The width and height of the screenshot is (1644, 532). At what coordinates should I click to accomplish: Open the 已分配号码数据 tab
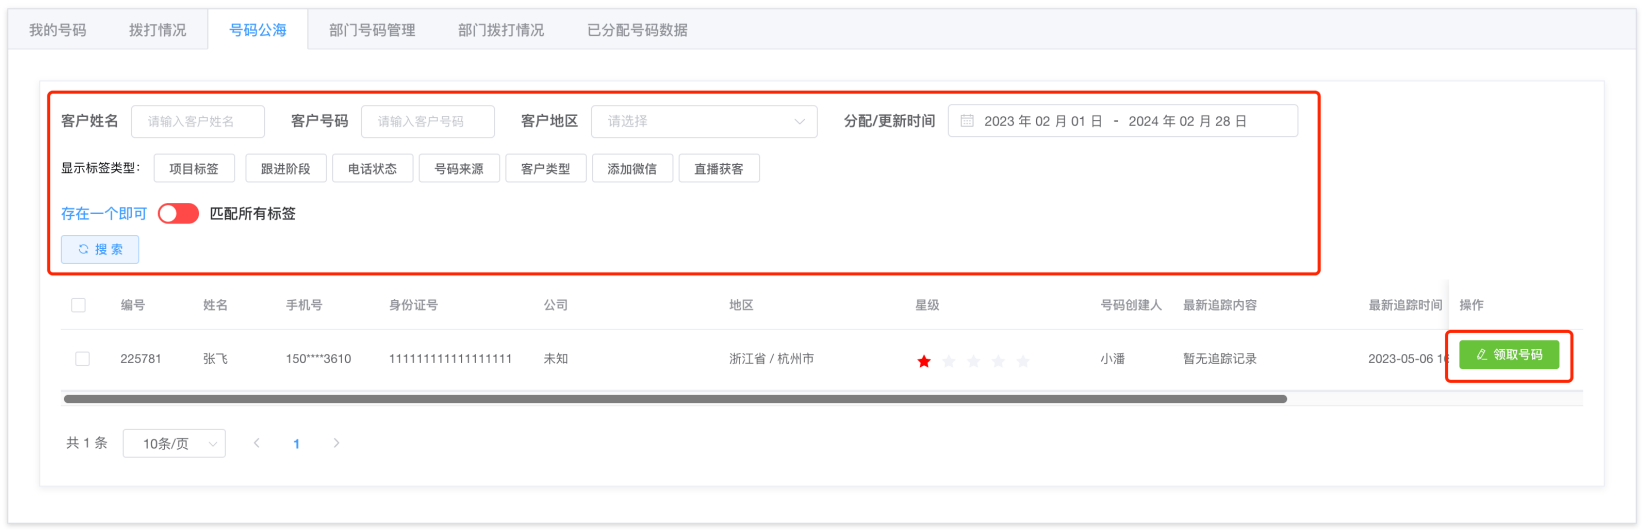[x=637, y=30]
